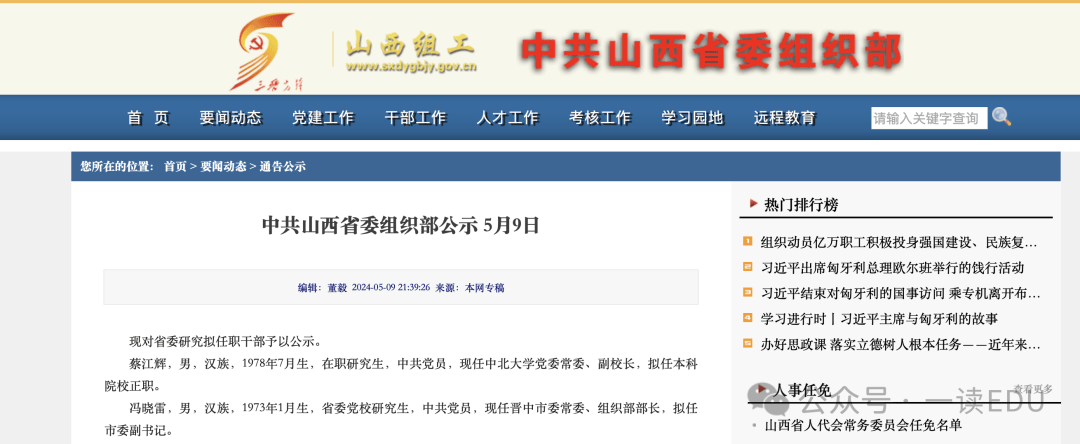
Task: Click the bullet icon beside 组织动员亿万职工
Action: tap(748, 242)
